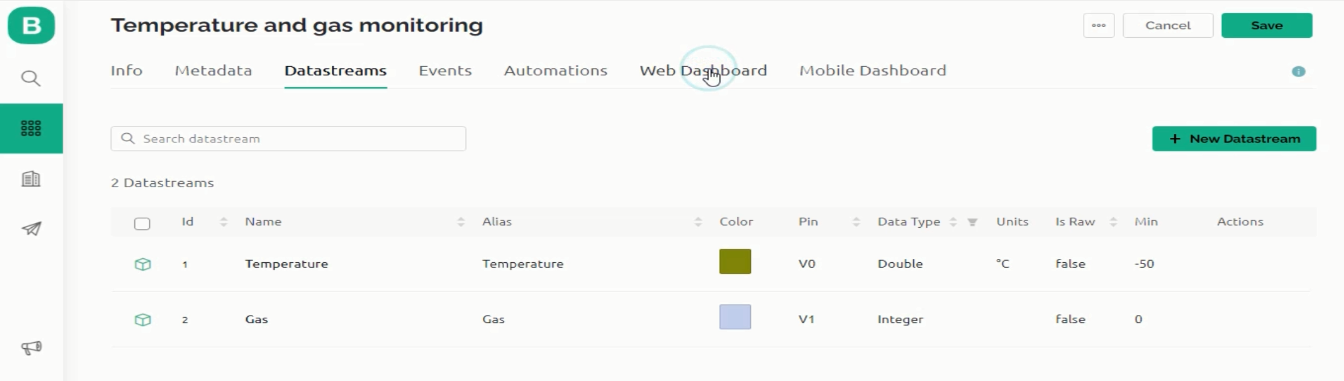Click the Blynk B logo icon
This screenshot has height=381, width=1344.
coord(31,26)
